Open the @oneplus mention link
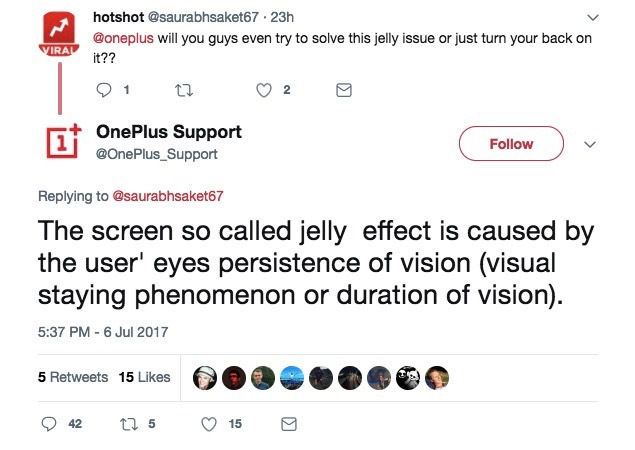Screen dimensions: 635x450 [123, 38]
